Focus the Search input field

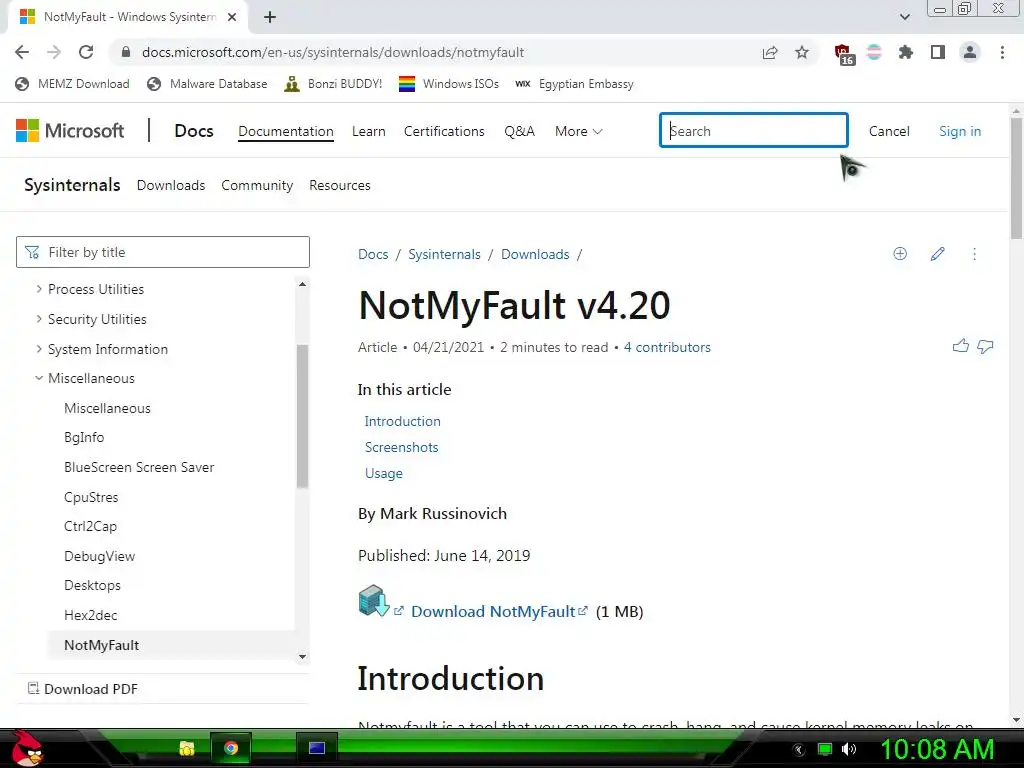(754, 130)
